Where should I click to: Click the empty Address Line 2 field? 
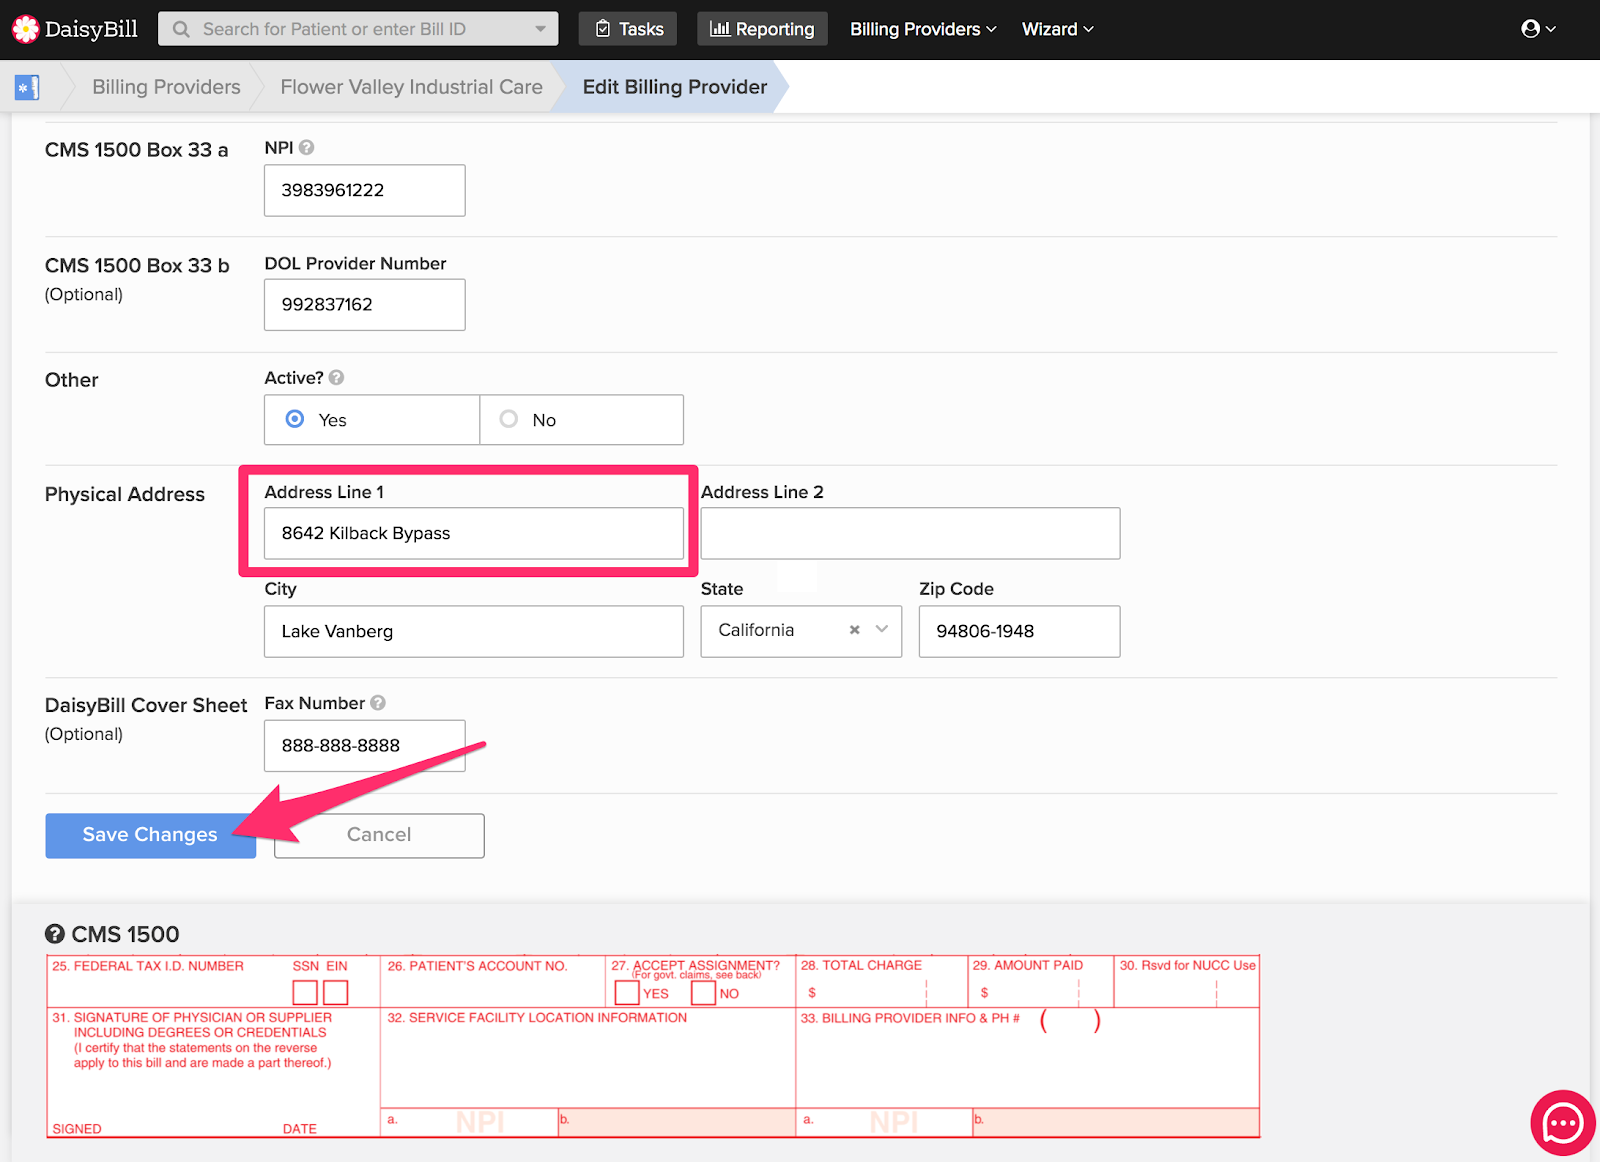click(x=910, y=533)
